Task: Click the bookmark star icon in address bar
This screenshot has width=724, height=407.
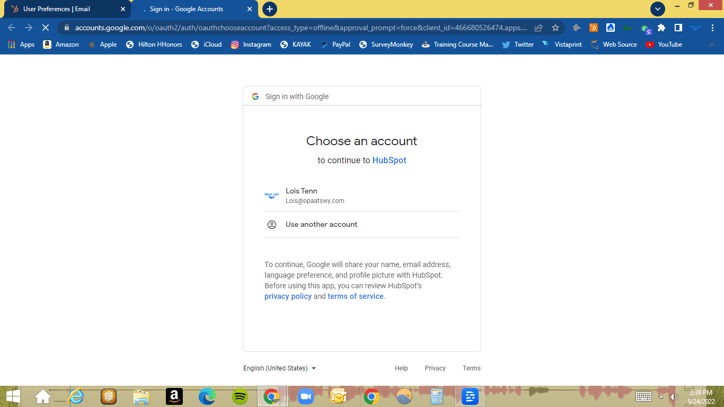Action: click(555, 28)
